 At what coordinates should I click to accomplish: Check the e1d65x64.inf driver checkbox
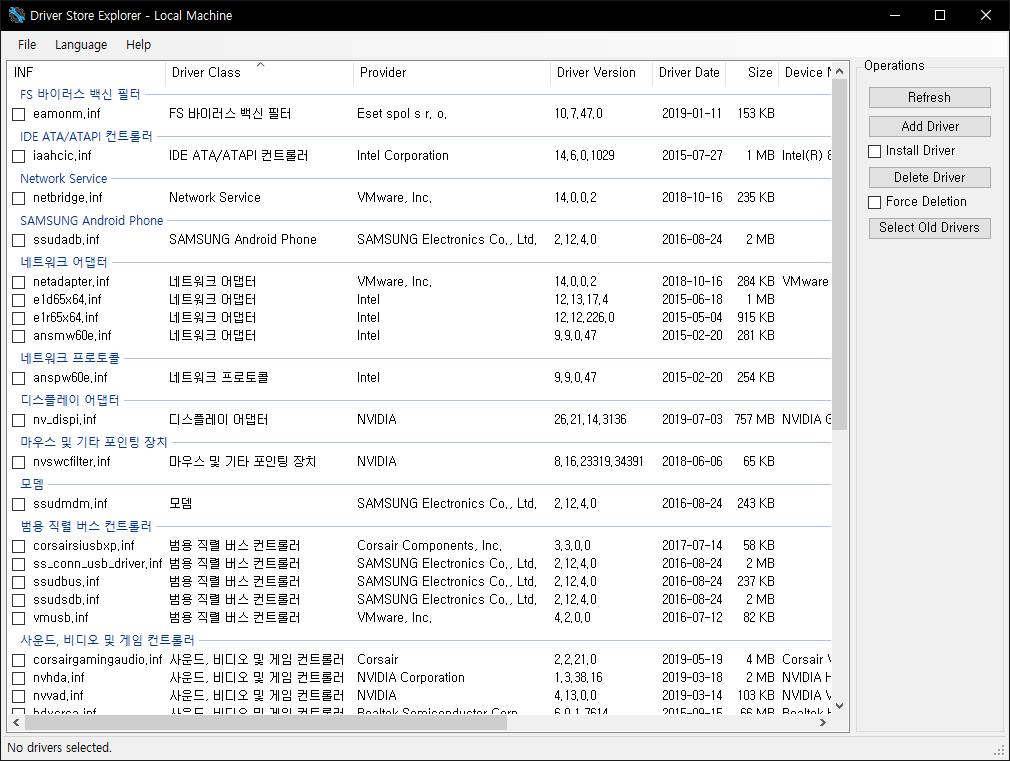[x=19, y=300]
